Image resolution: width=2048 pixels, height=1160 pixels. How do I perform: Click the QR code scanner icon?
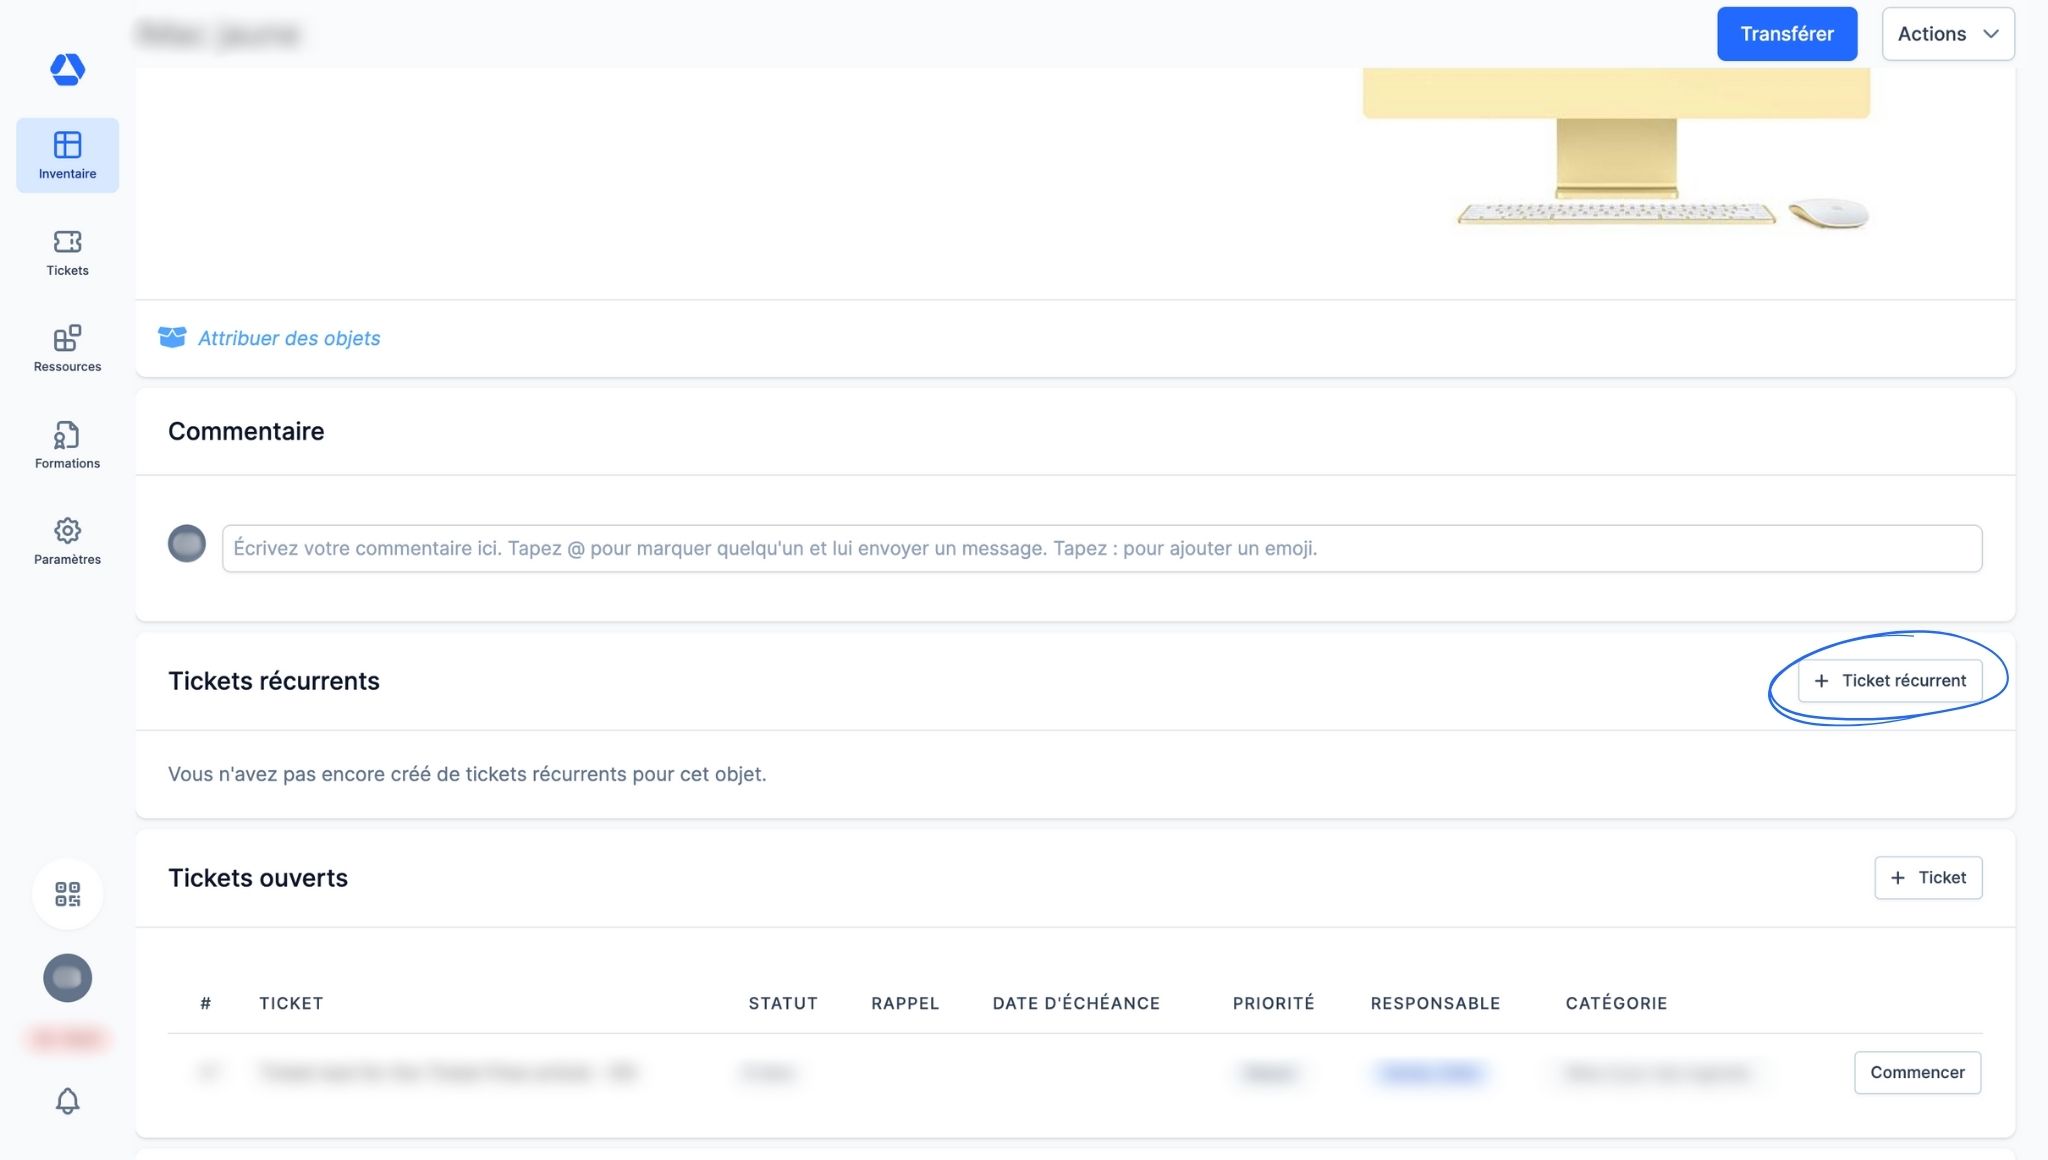coord(67,894)
